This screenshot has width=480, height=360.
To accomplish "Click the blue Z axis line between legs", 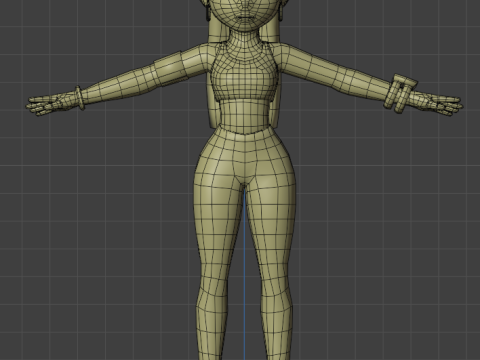I will (245, 273).
